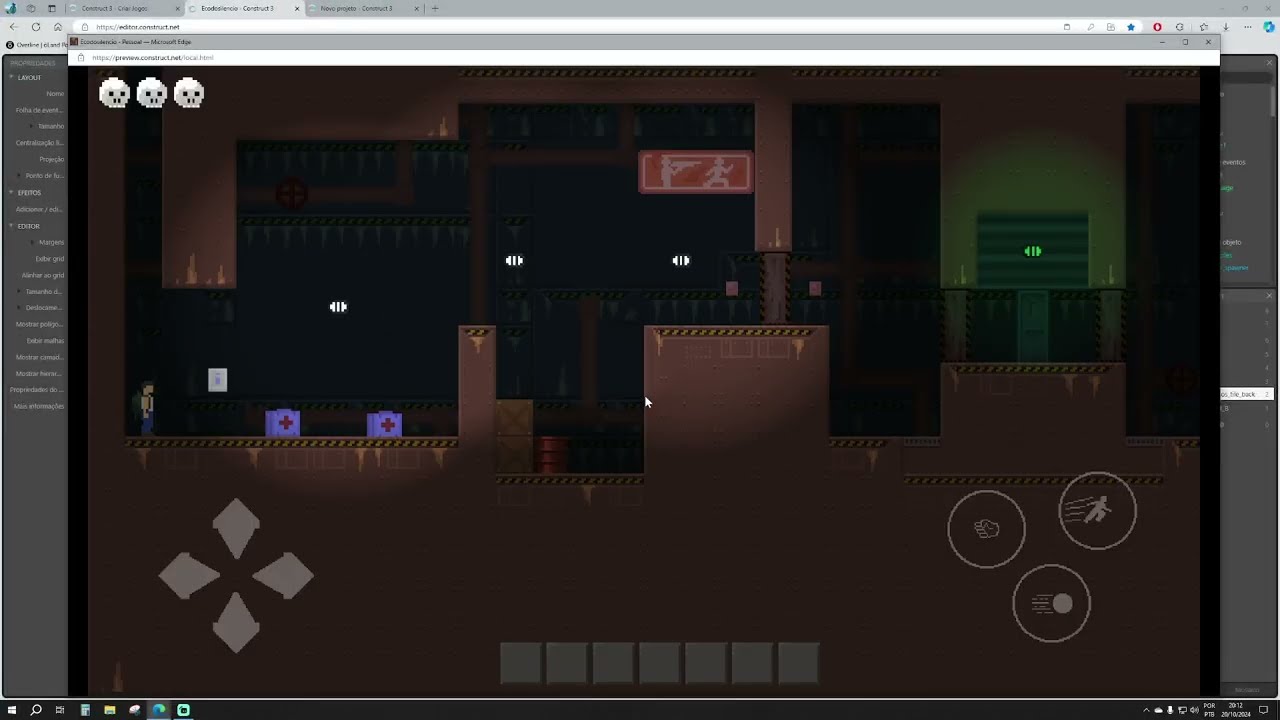
Task: Close the Novo projeto browser tab
Action: click(416, 8)
